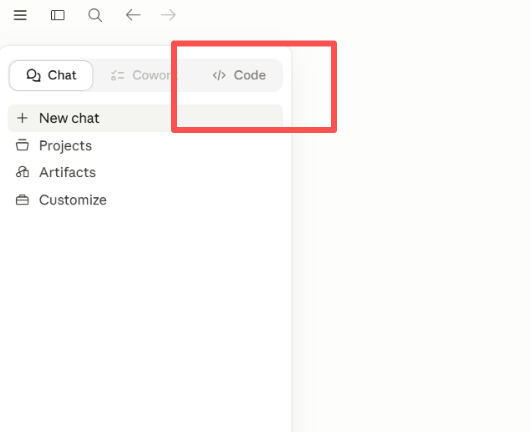
Task: Start a New chat
Action: coord(145,118)
